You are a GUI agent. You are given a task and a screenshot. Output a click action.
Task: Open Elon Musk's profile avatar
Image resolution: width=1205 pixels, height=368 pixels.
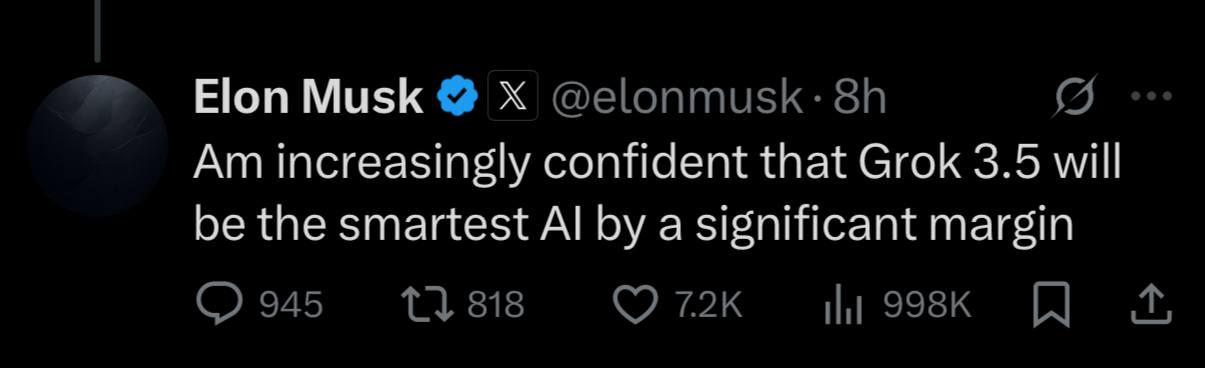click(x=98, y=143)
